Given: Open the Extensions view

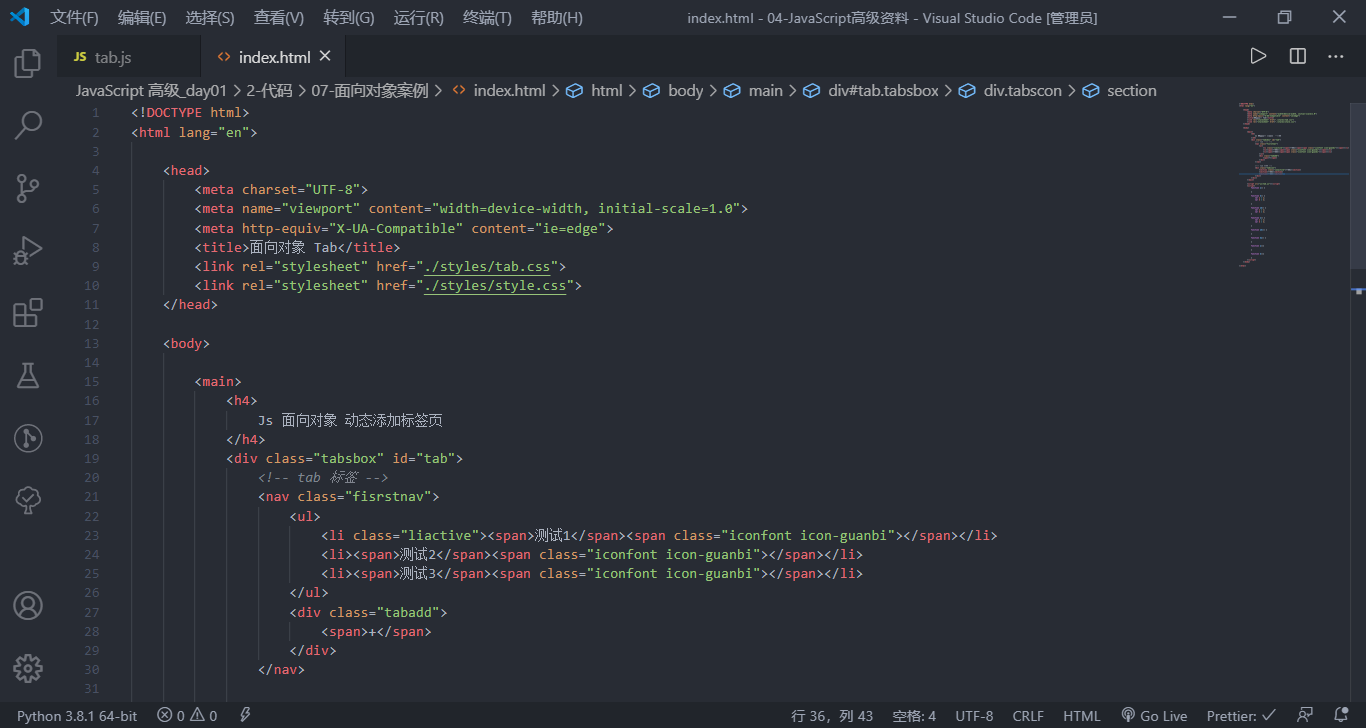Looking at the screenshot, I should click(x=27, y=312).
